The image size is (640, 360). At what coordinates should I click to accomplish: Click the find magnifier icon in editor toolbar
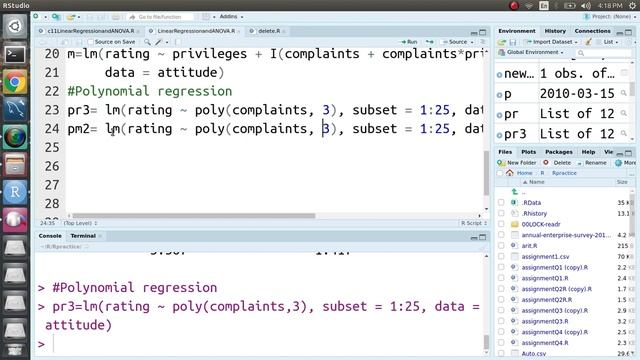(147, 42)
